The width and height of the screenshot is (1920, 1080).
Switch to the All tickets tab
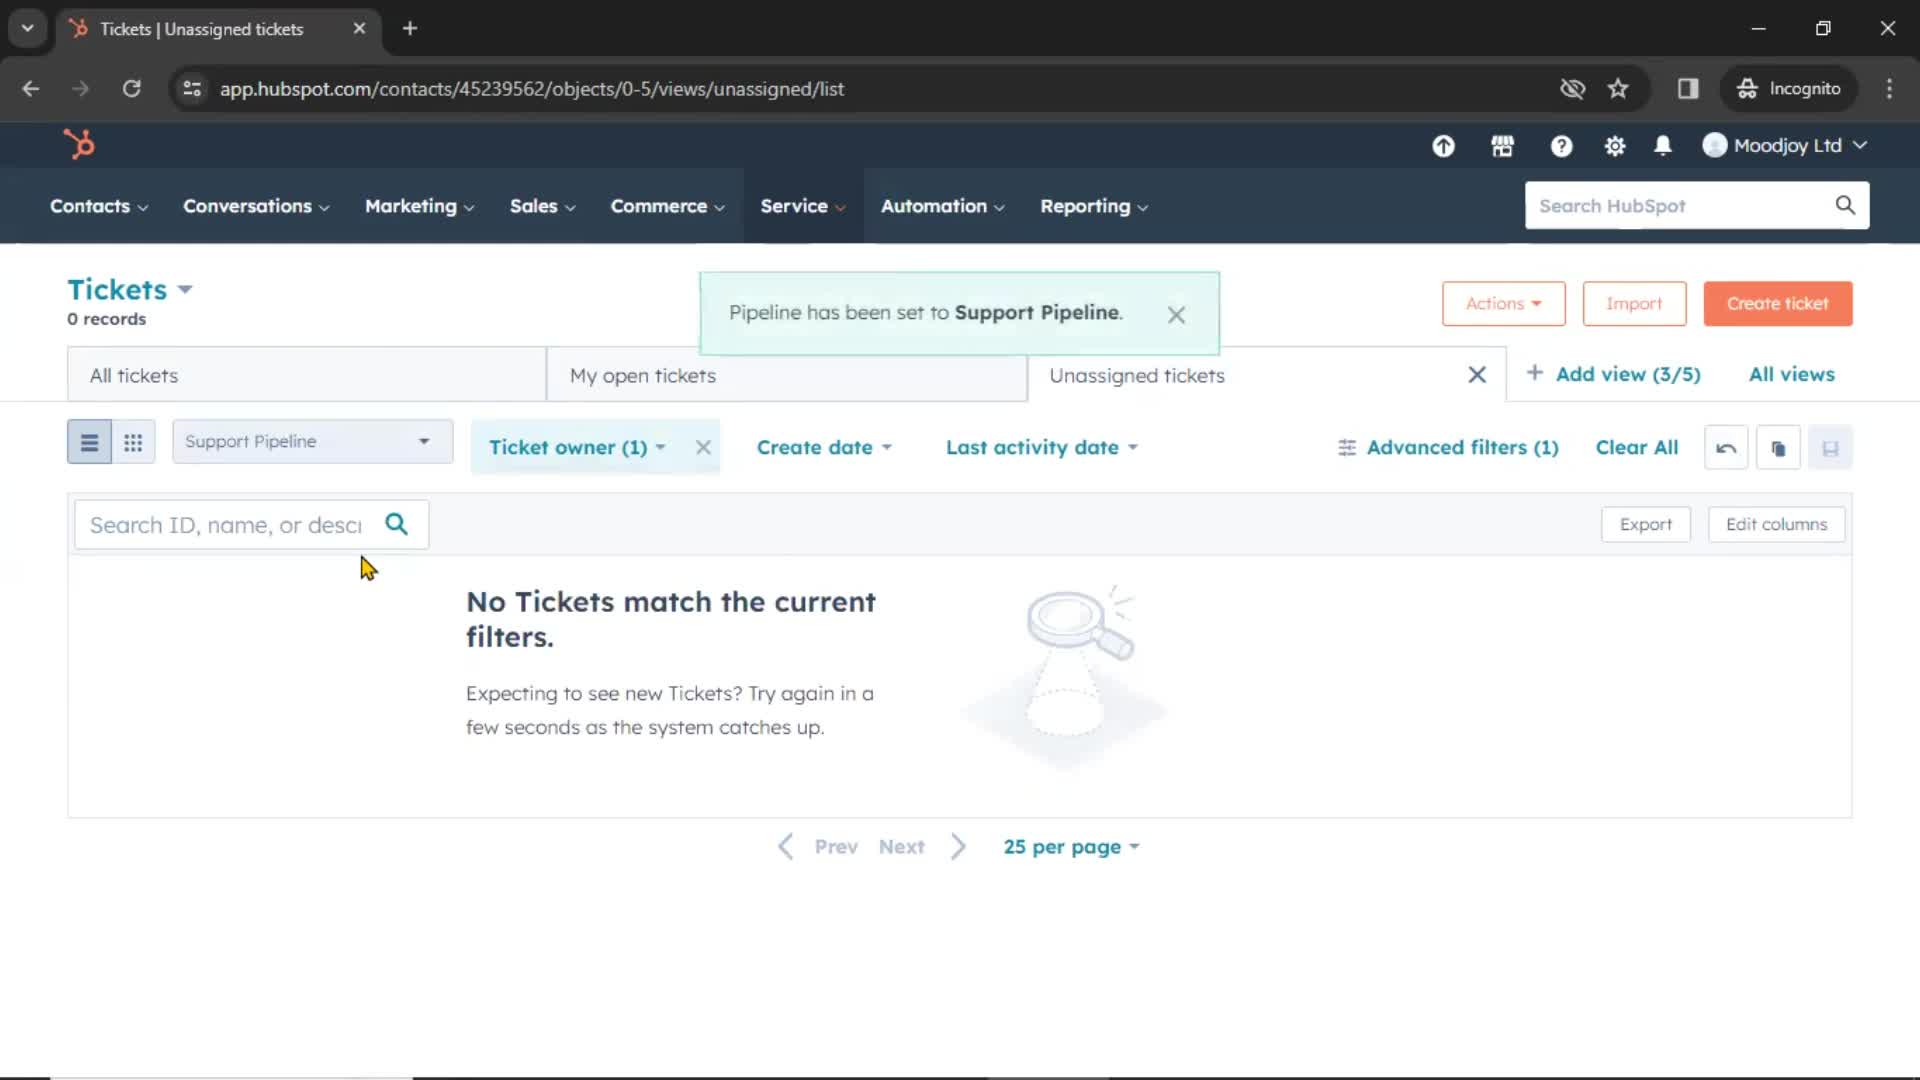pyautogui.click(x=133, y=375)
